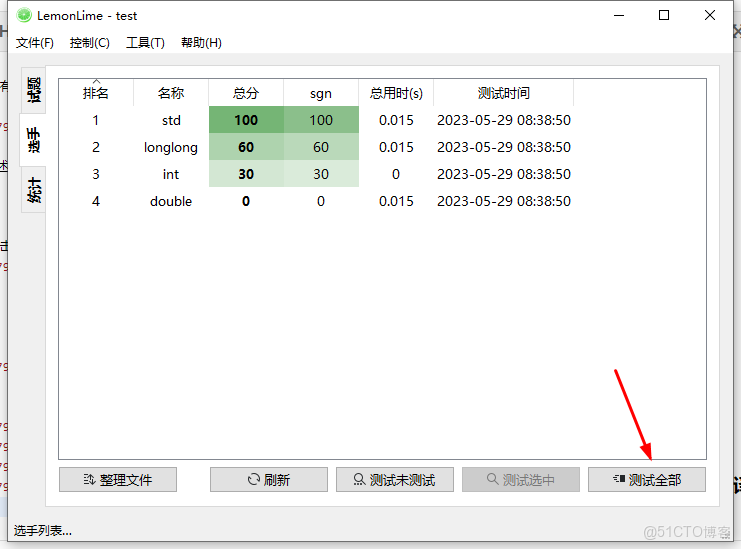The height and width of the screenshot is (549, 741).
Task: Click the sgn score 30 cell for int
Action: point(321,174)
